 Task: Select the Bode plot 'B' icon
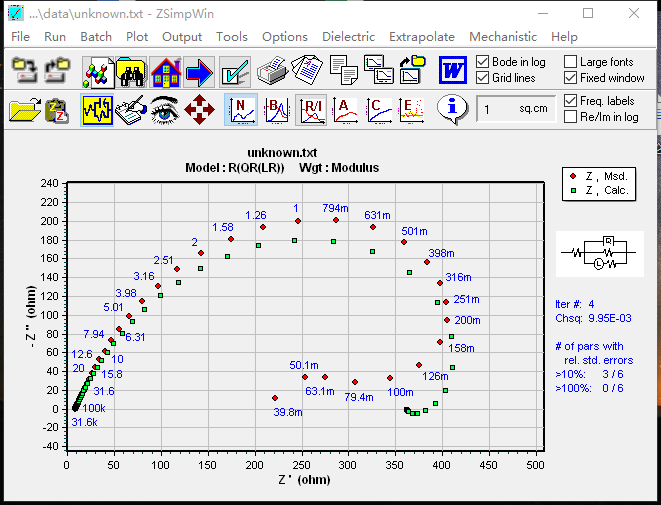click(277, 109)
